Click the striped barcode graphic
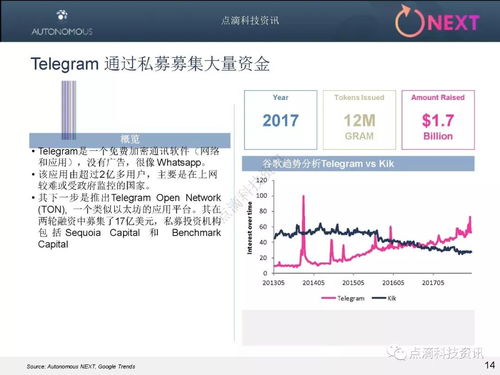Screen dimensions: 500x375 pos(69,110)
